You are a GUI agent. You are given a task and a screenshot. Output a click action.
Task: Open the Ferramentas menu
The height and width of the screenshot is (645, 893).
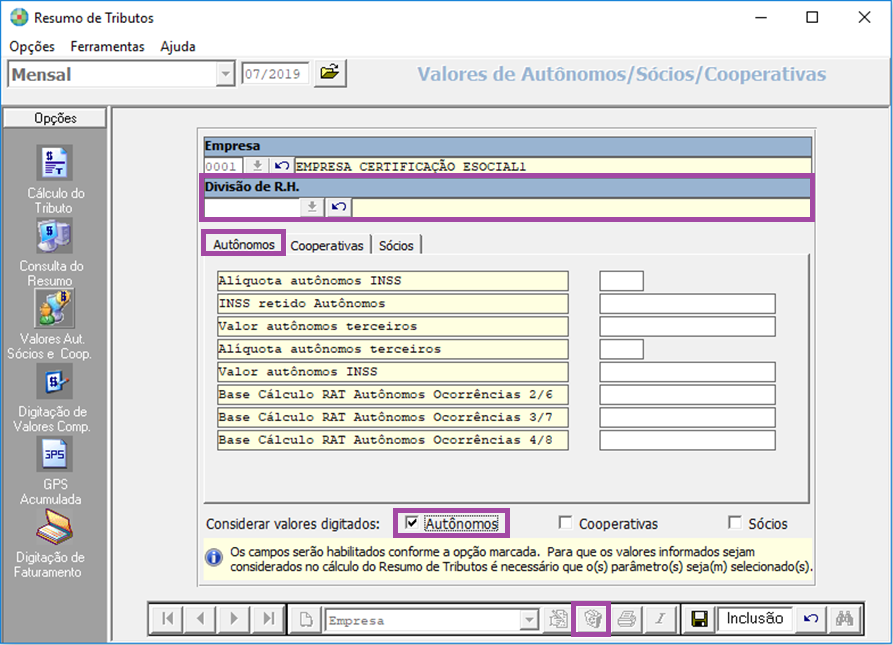[107, 47]
